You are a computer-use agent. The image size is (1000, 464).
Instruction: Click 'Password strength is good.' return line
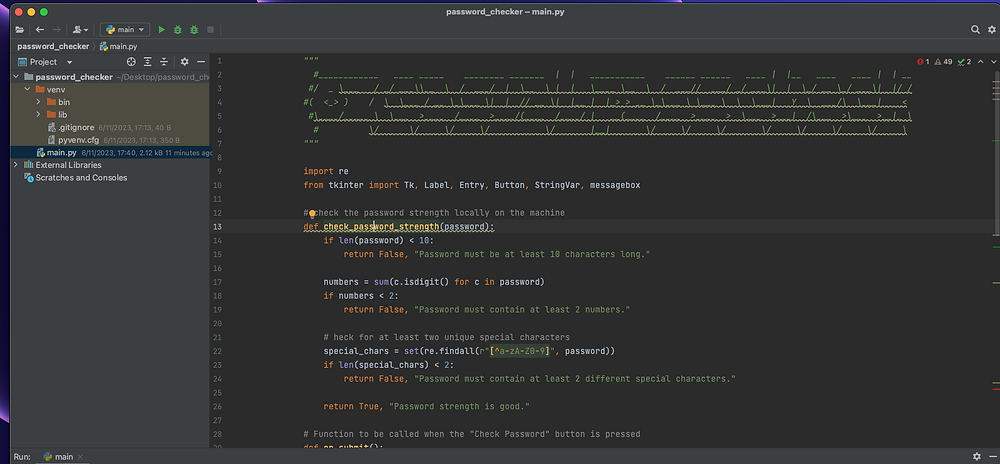click(x=427, y=407)
